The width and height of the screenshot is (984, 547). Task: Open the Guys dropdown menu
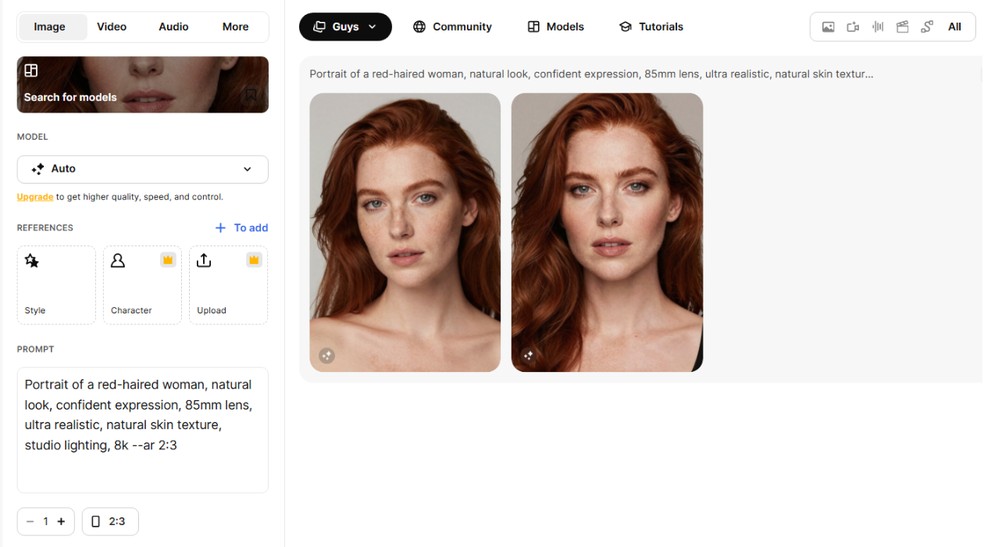[x=345, y=27]
